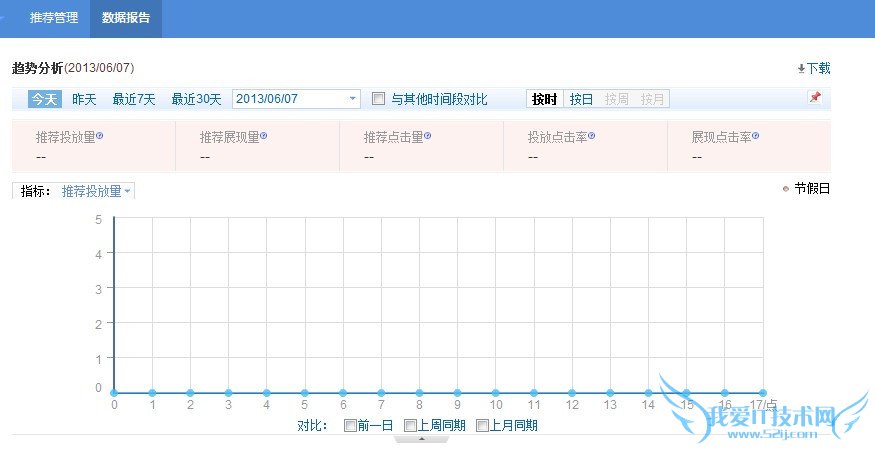
Task: Click the 推荐展现量 metric card
Action: 257,146
